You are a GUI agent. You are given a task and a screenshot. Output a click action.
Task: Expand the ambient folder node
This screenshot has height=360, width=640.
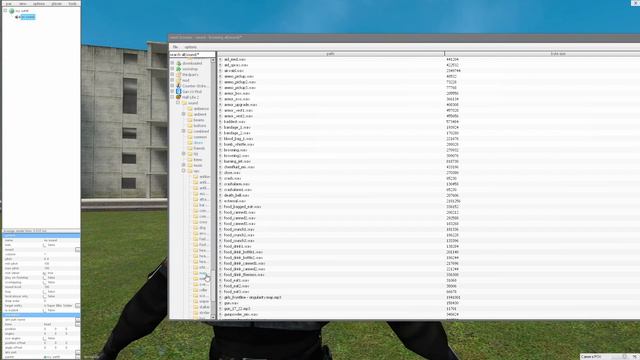184,114
